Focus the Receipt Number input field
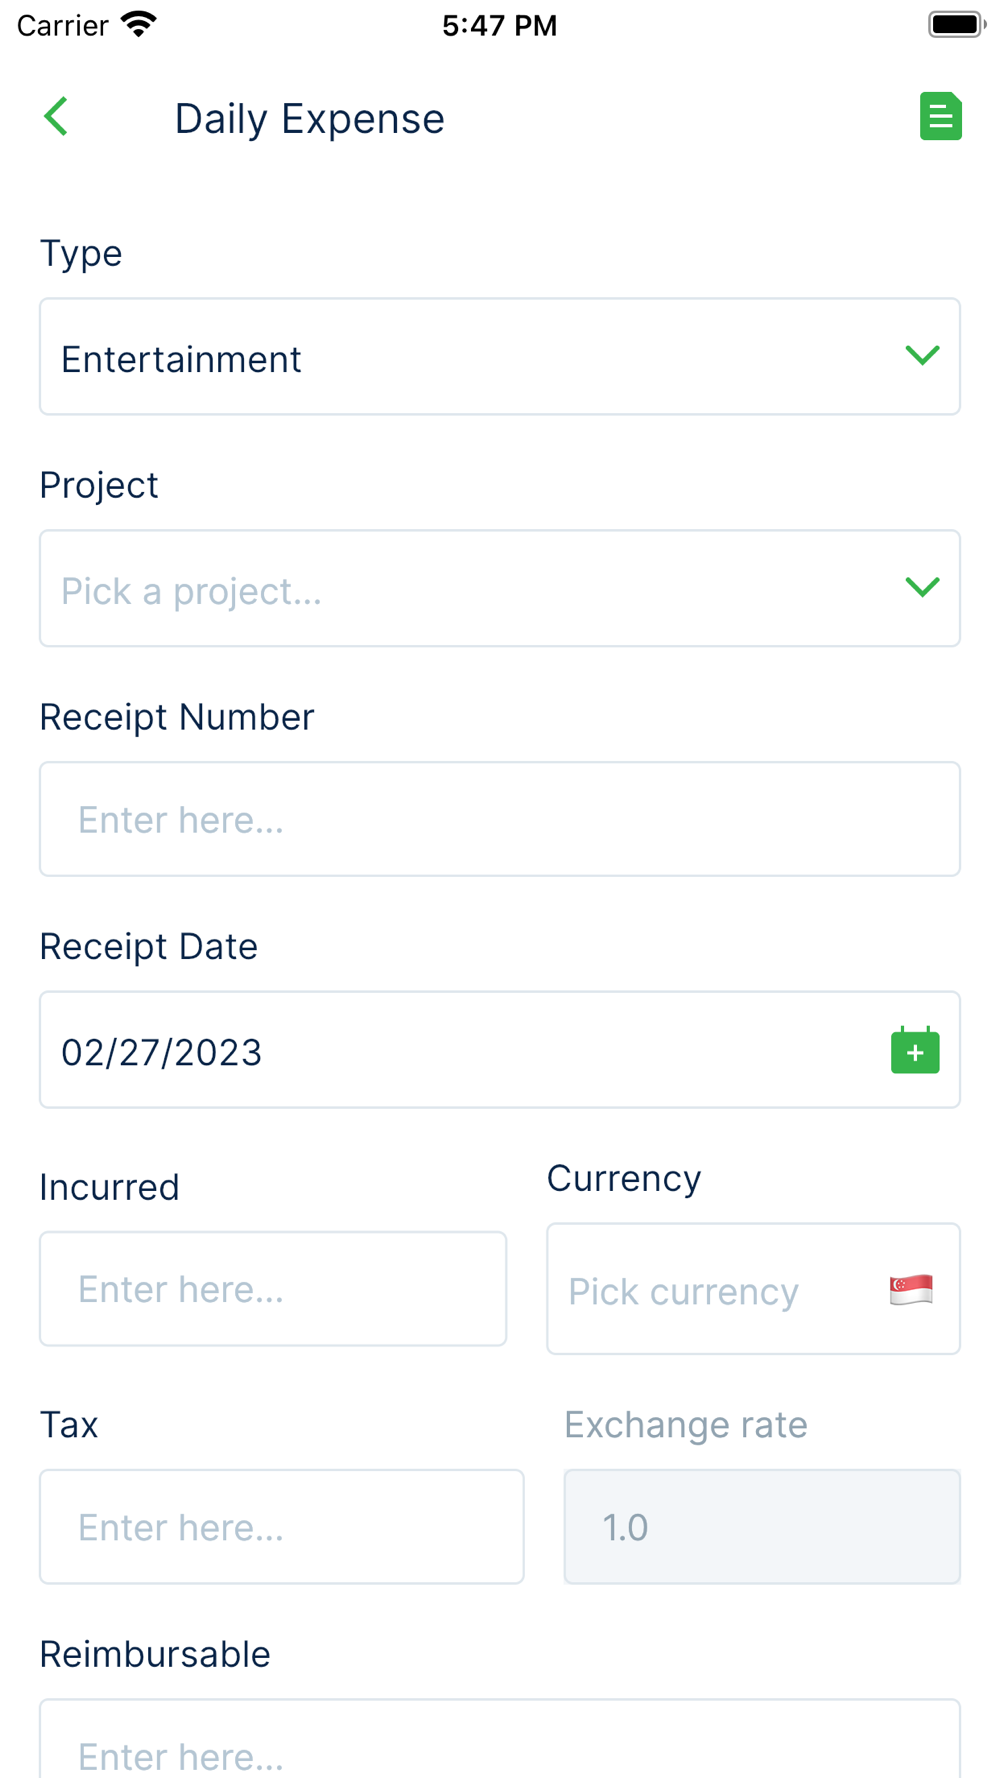This screenshot has height=1778, width=1000. pos(500,820)
